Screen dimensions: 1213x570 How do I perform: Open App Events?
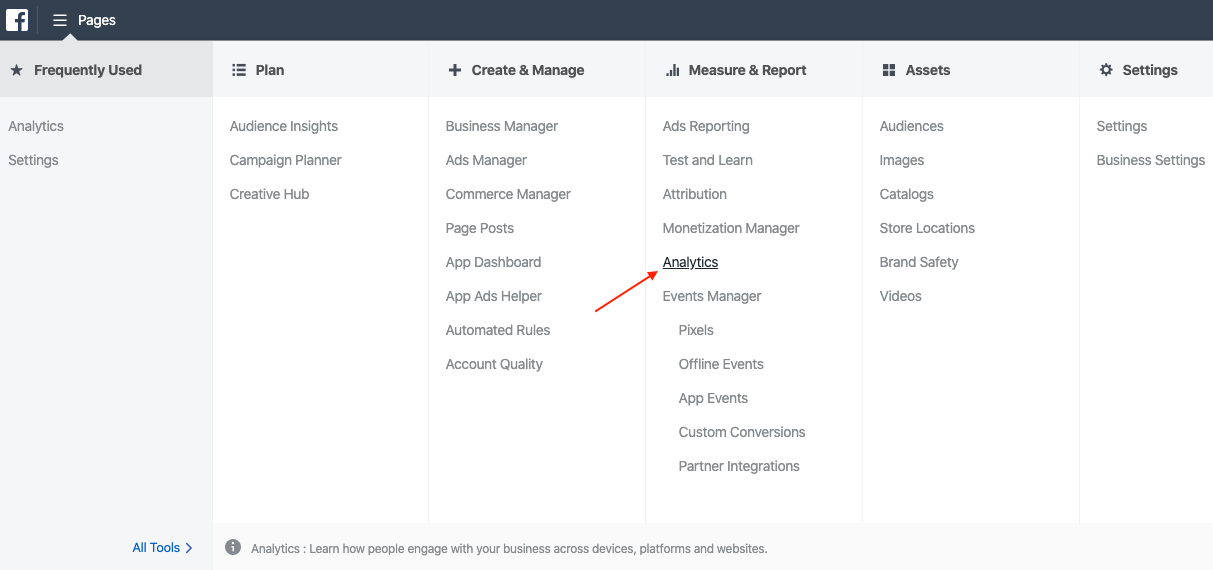713,398
